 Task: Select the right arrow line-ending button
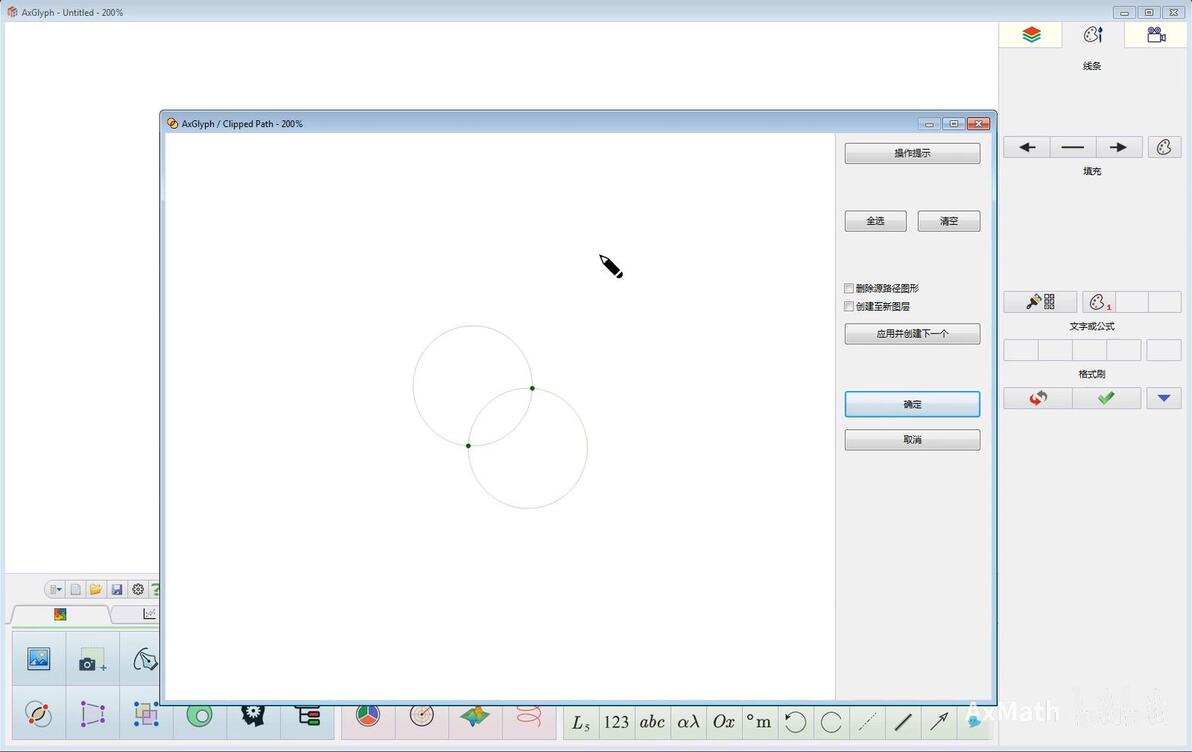pyautogui.click(x=1118, y=148)
